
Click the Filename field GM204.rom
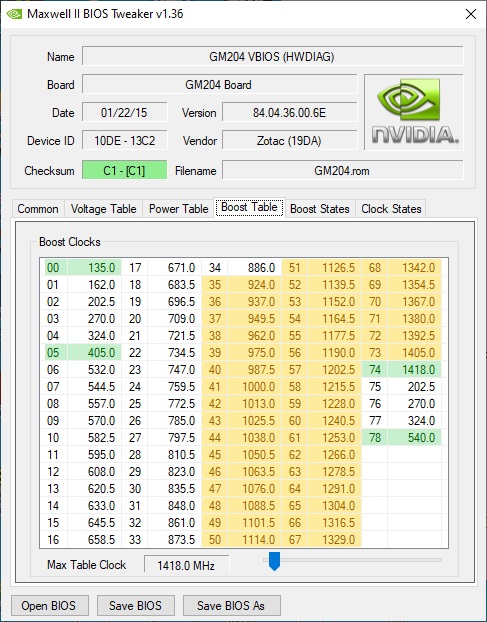tap(342, 171)
